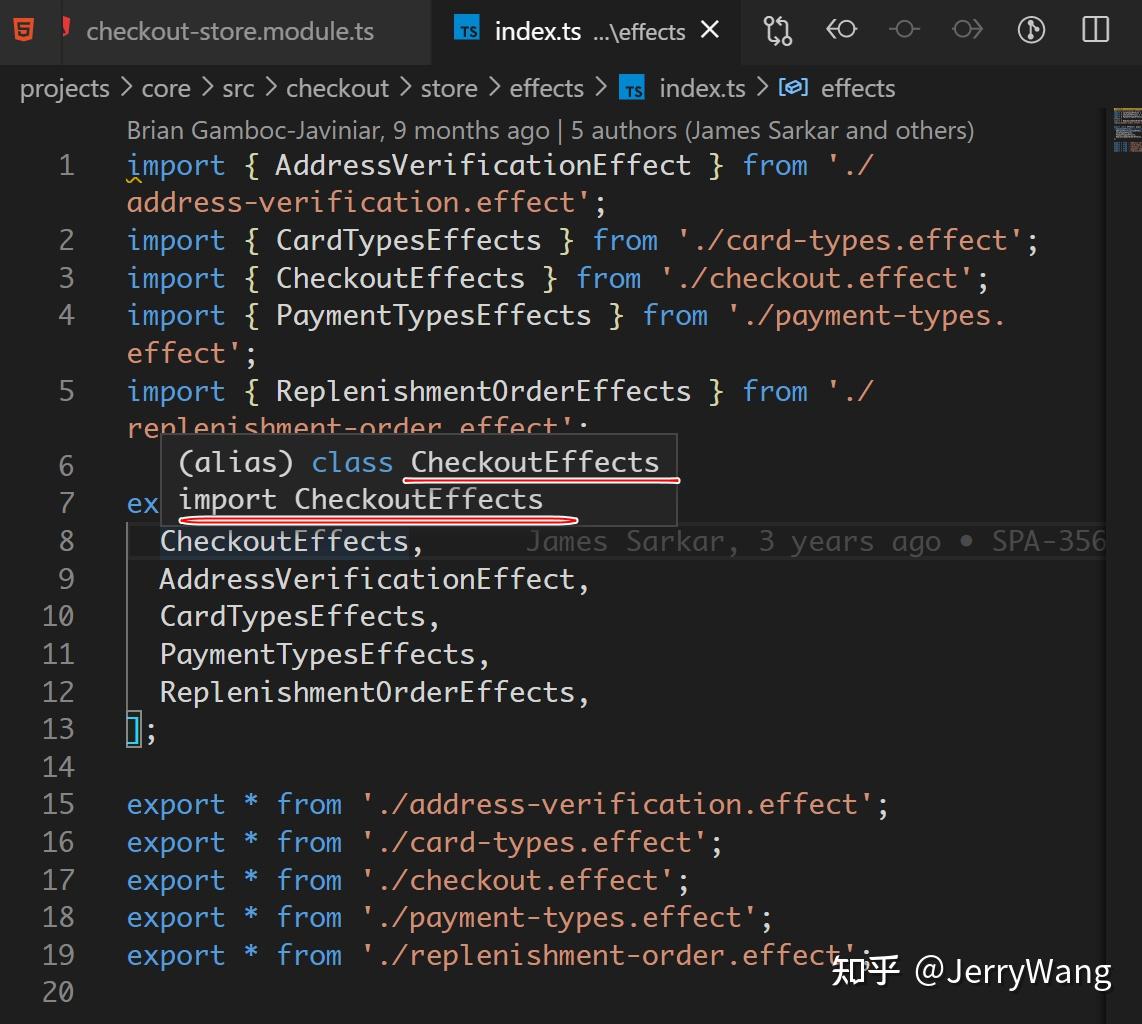Open the index.ts breadcrumb
Image resolution: width=1142 pixels, height=1024 pixels.
point(702,89)
